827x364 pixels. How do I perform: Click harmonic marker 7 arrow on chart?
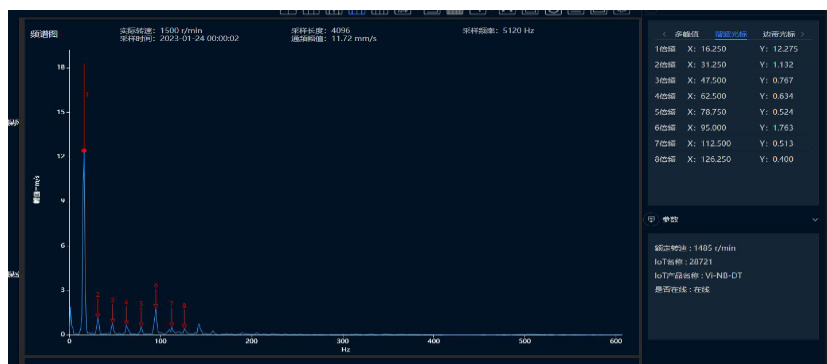point(171,314)
